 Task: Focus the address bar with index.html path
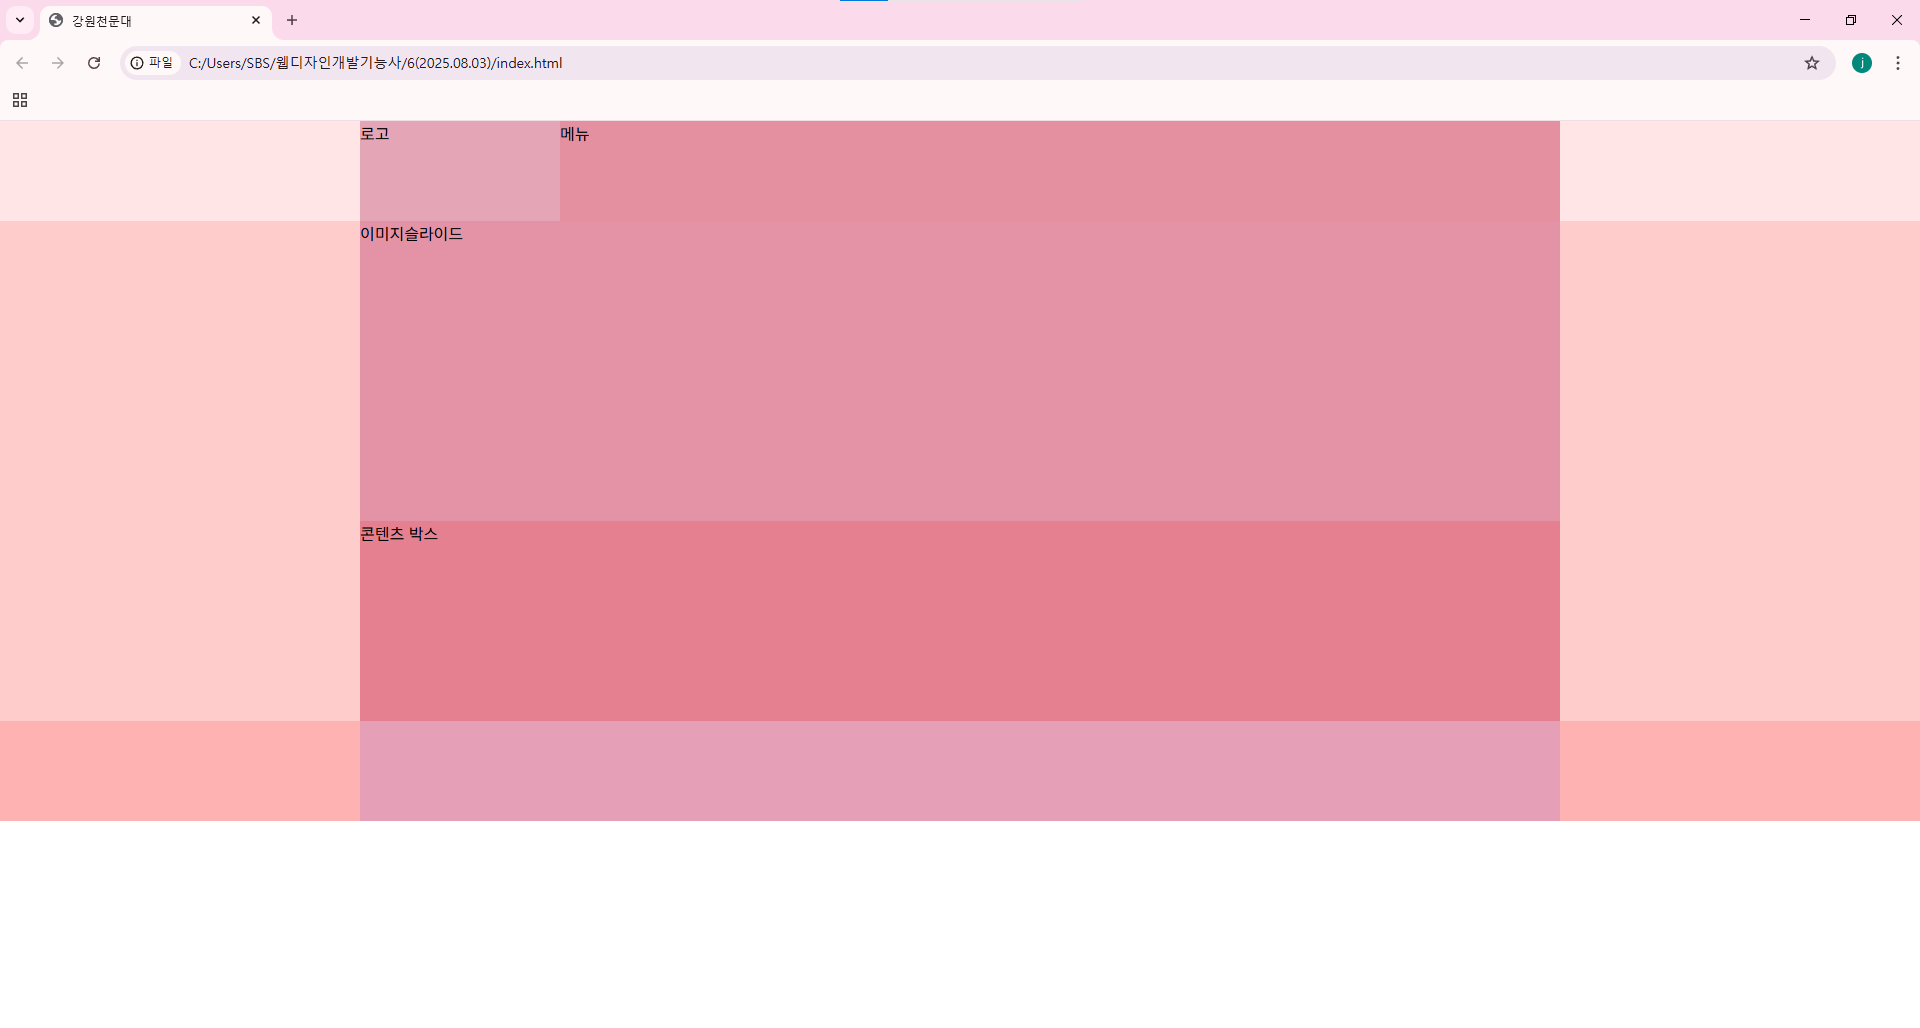[980, 63]
